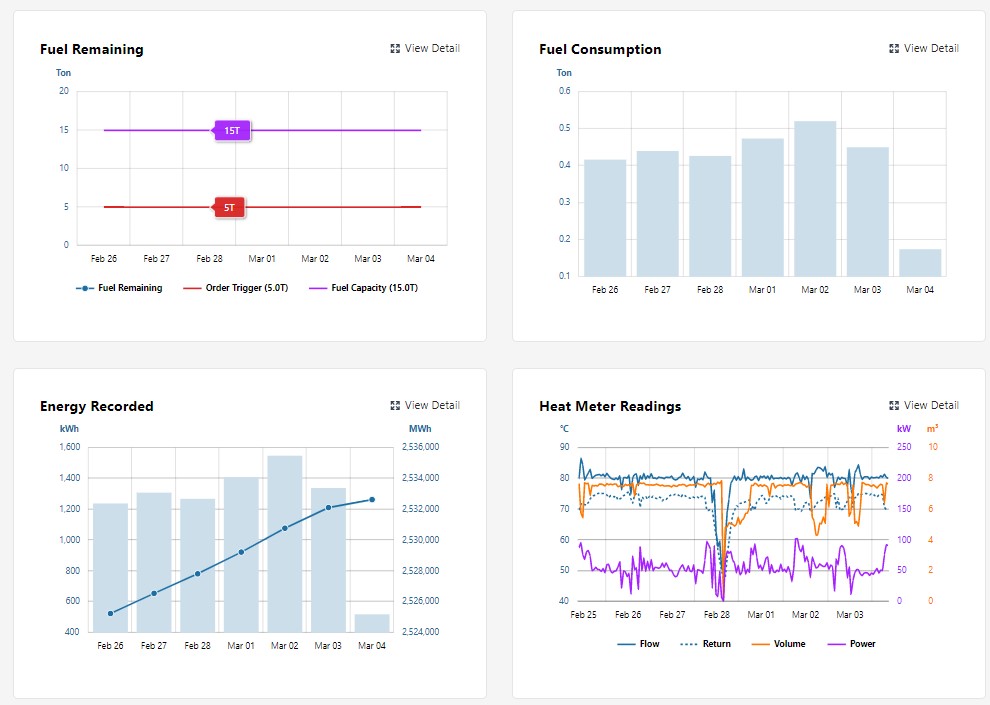Open View Detail for Fuel Remaining
990x705 pixels.
click(425, 49)
